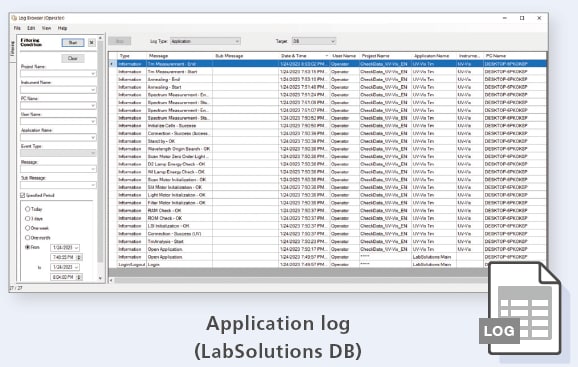
Task: Click the filter panel vertical scrollbar
Action: coord(100,151)
